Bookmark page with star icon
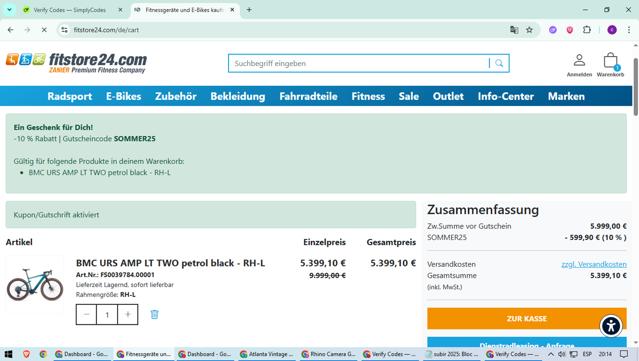Viewport: 639px width, 361px height. pos(529,30)
